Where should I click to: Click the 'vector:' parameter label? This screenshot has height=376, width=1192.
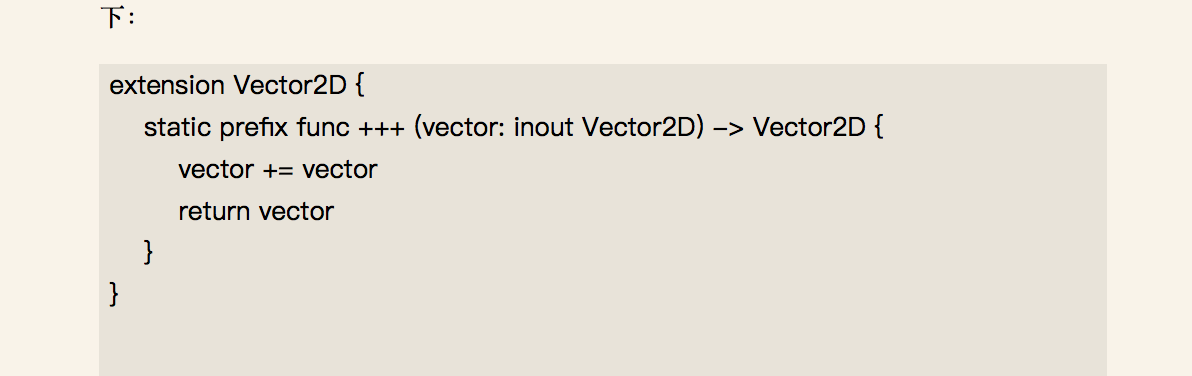[464, 127]
